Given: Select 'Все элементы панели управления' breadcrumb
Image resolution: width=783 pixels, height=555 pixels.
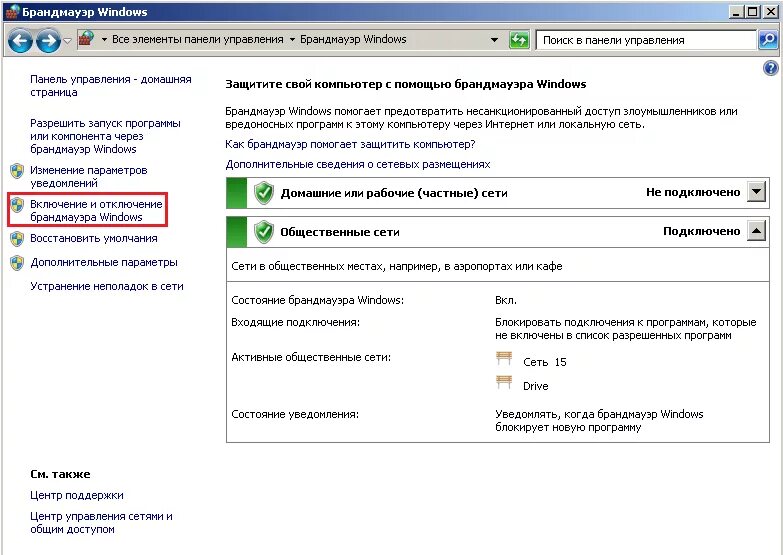Looking at the screenshot, I should coord(198,39).
